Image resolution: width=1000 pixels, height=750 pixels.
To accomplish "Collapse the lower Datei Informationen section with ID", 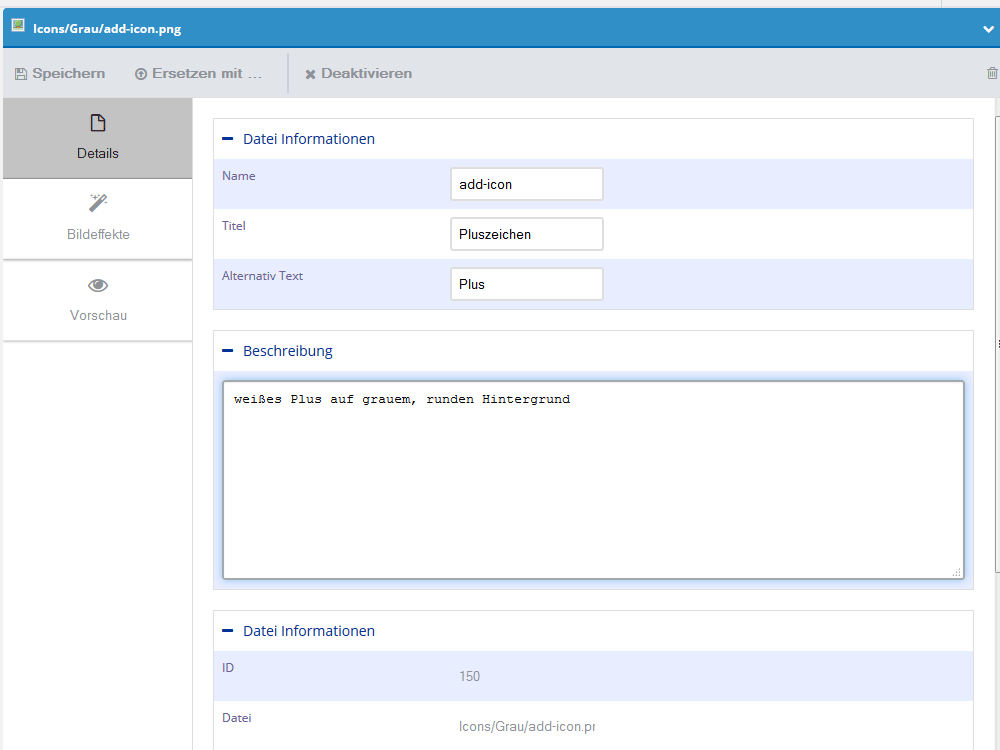I will click(x=227, y=631).
